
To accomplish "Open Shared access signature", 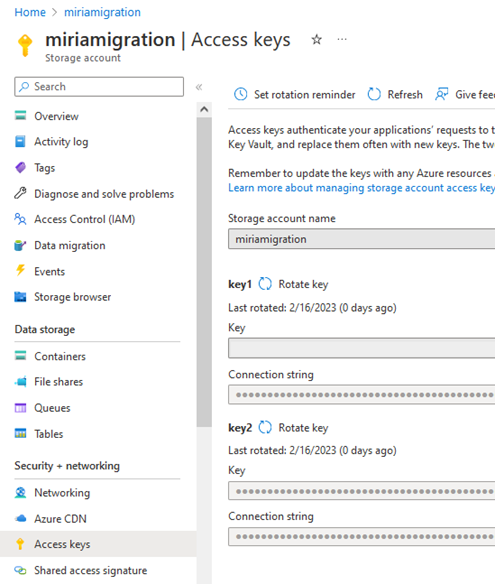I will click(91, 571).
